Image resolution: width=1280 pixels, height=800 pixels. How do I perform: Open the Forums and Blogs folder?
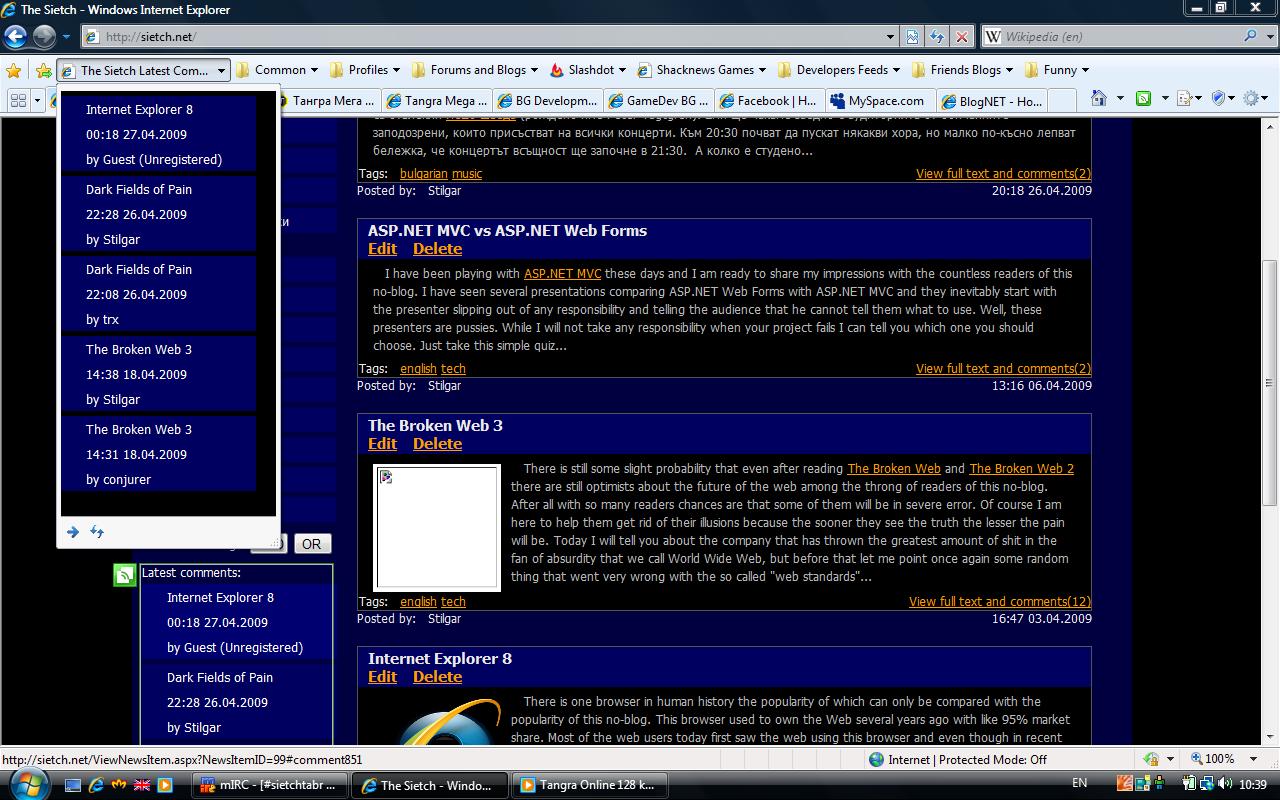(x=474, y=70)
